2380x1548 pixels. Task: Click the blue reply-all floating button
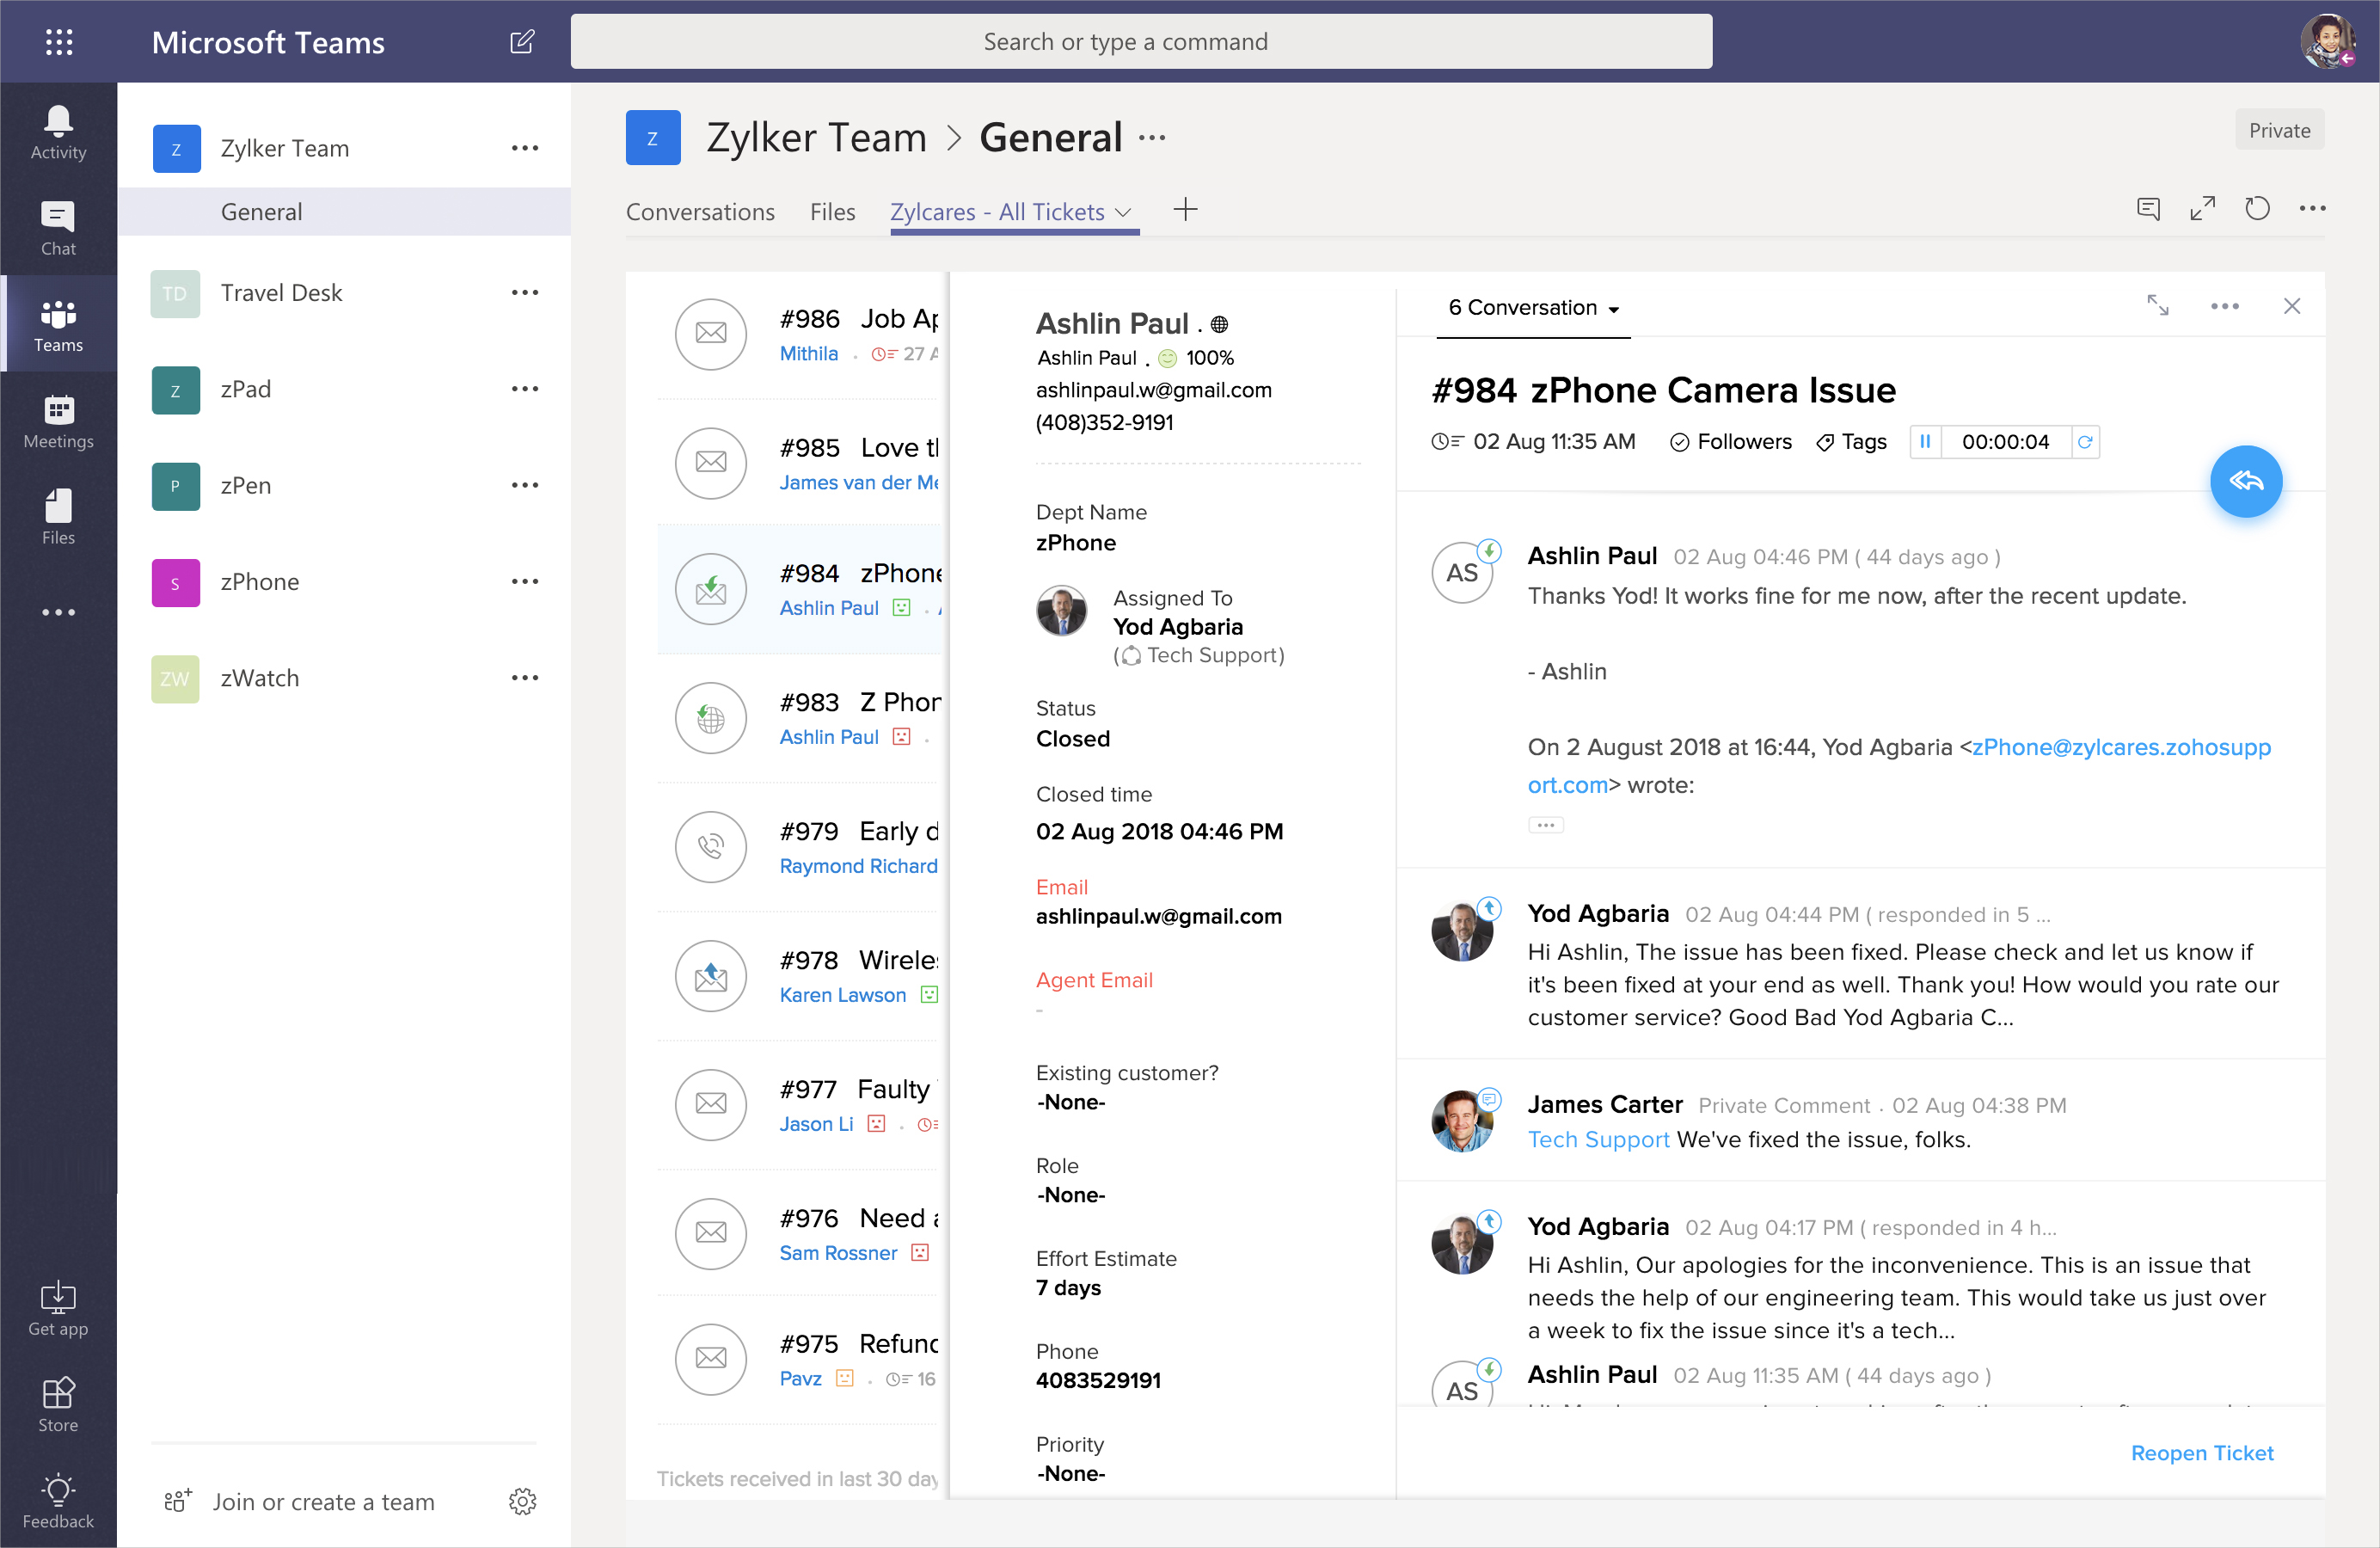coord(2244,482)
